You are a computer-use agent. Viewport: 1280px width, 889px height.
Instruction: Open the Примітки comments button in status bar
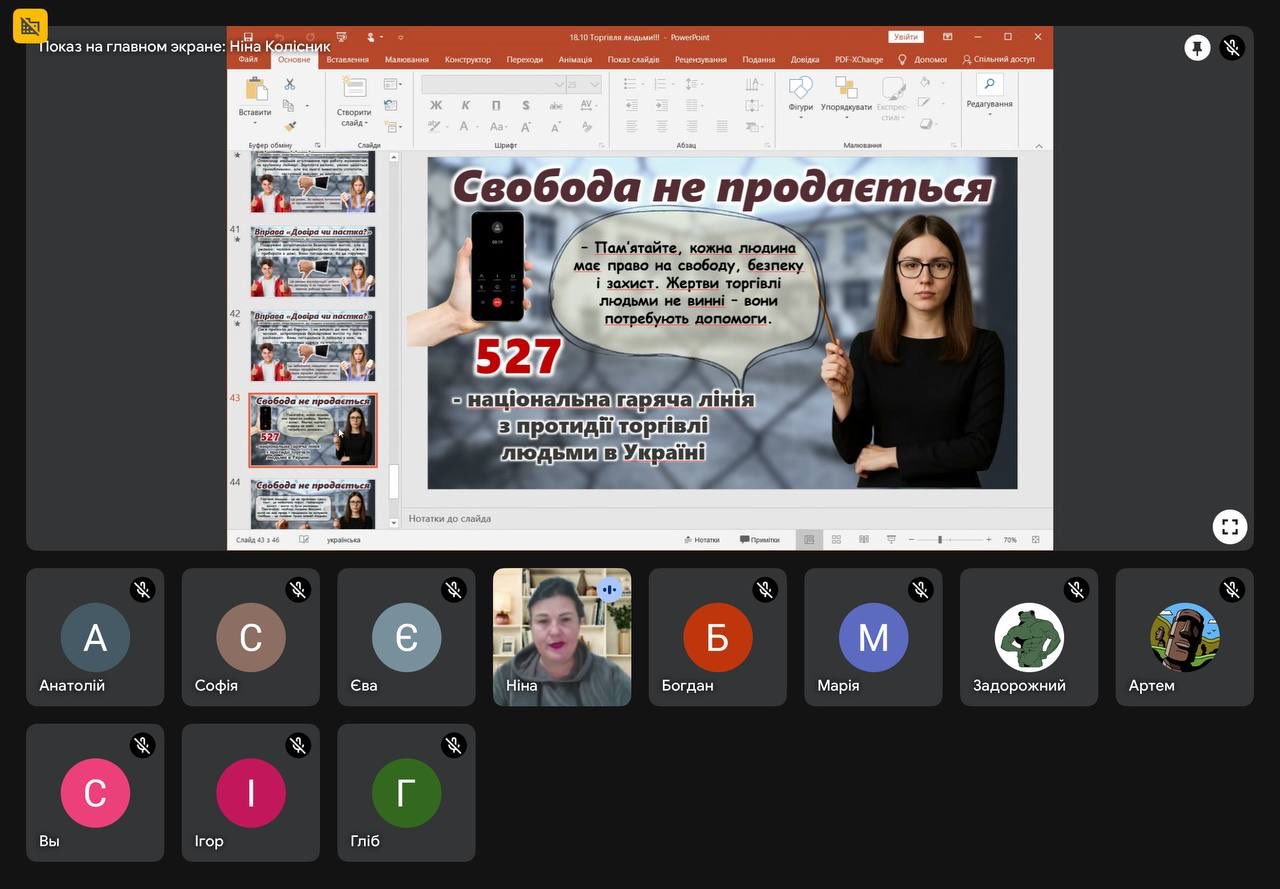coord(760,540)
